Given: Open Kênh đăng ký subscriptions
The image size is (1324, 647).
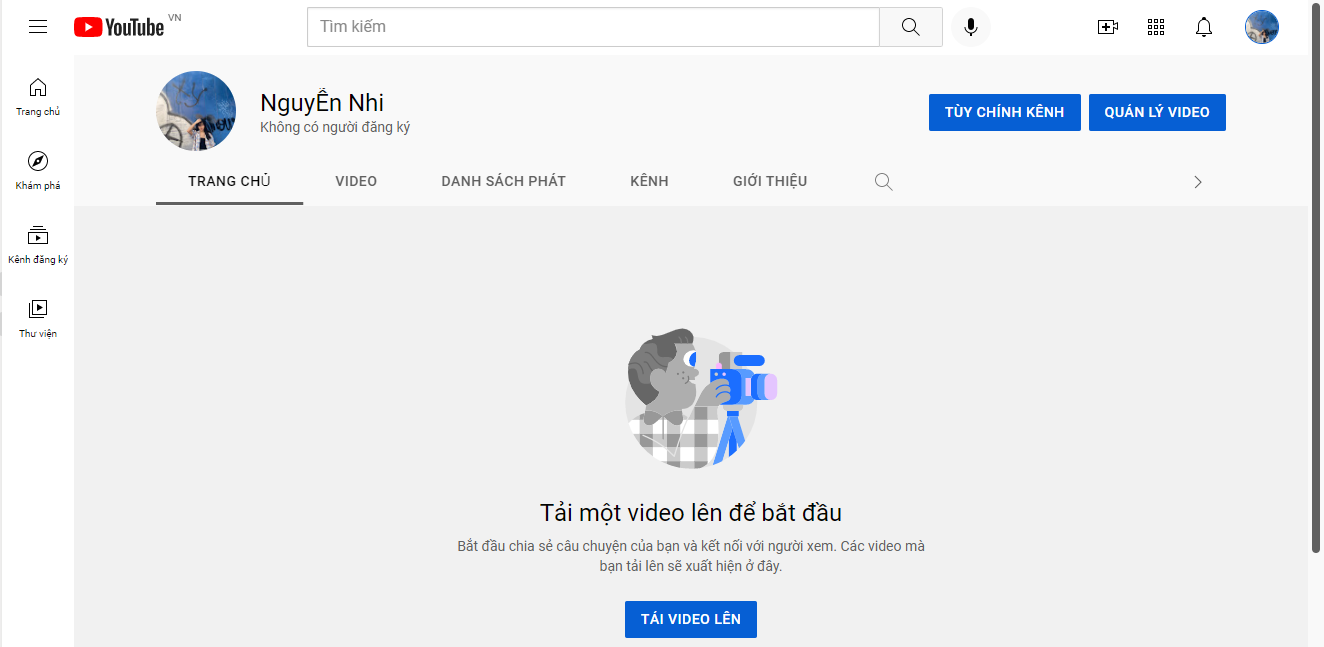Looking at the screenshot, I should (x=38, y=244).
